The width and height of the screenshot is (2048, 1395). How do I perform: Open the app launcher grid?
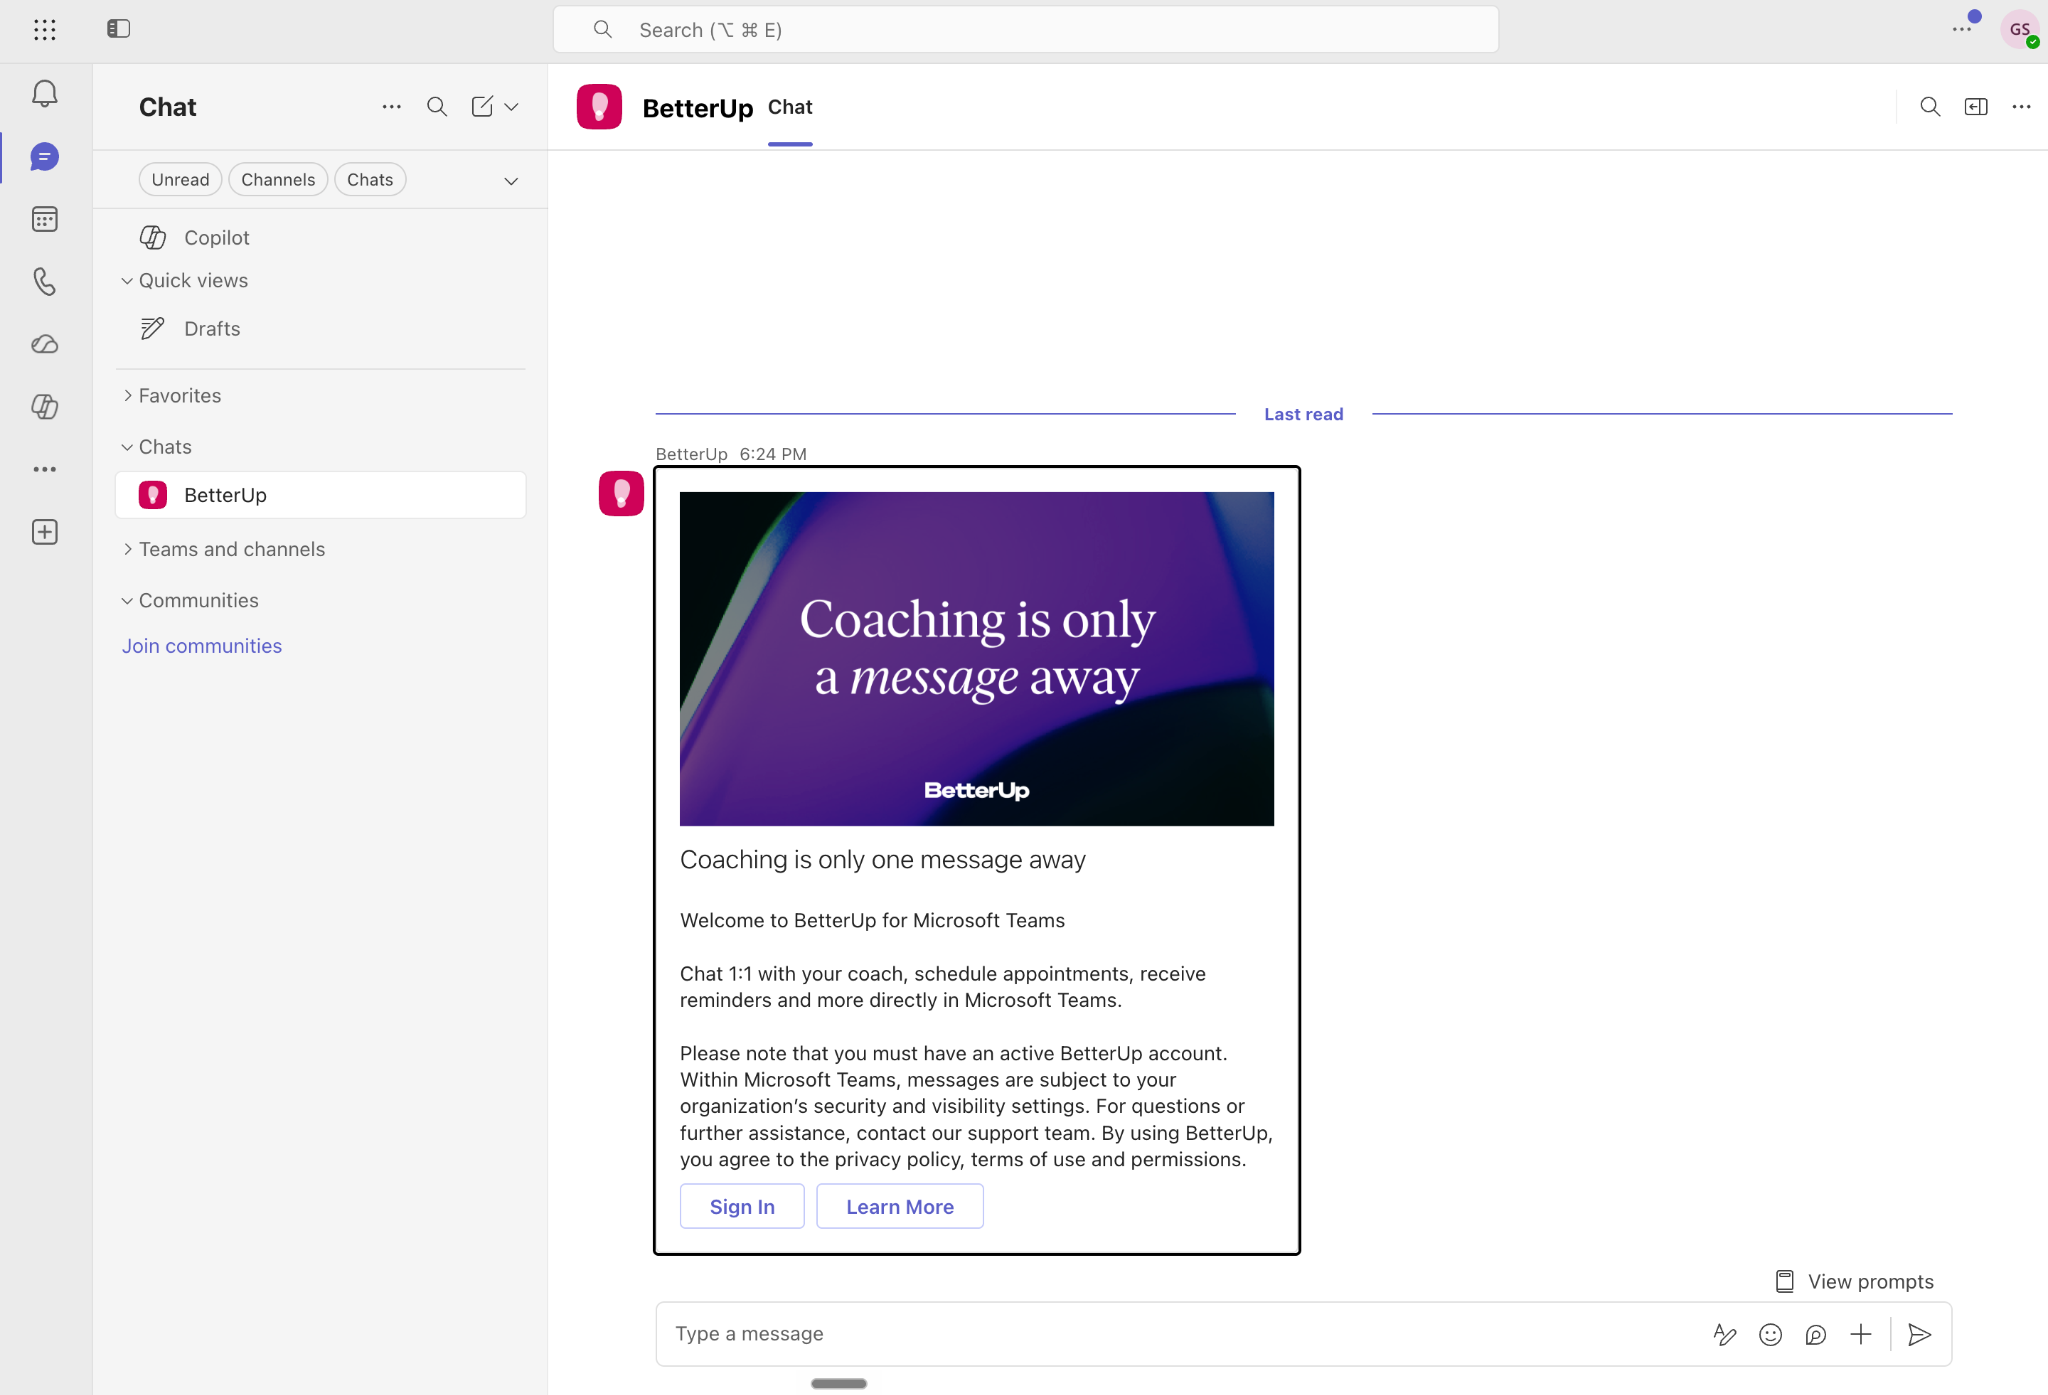pyautogui.click(x=45, y=30)
